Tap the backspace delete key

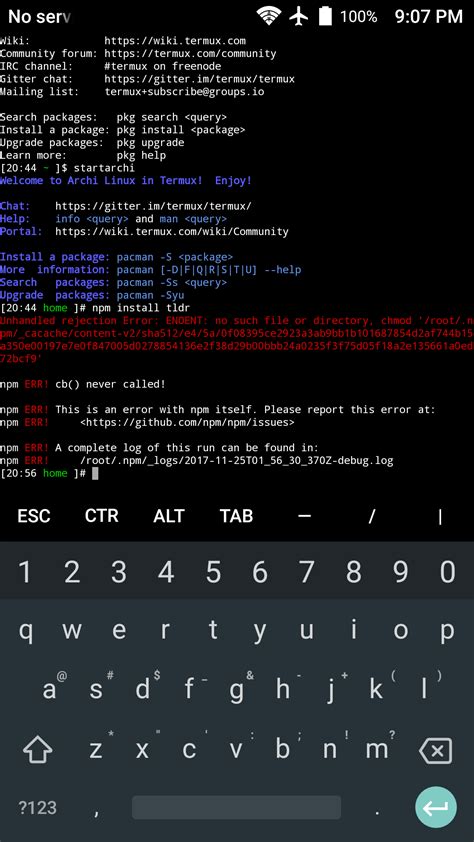(x=436, y=750)
